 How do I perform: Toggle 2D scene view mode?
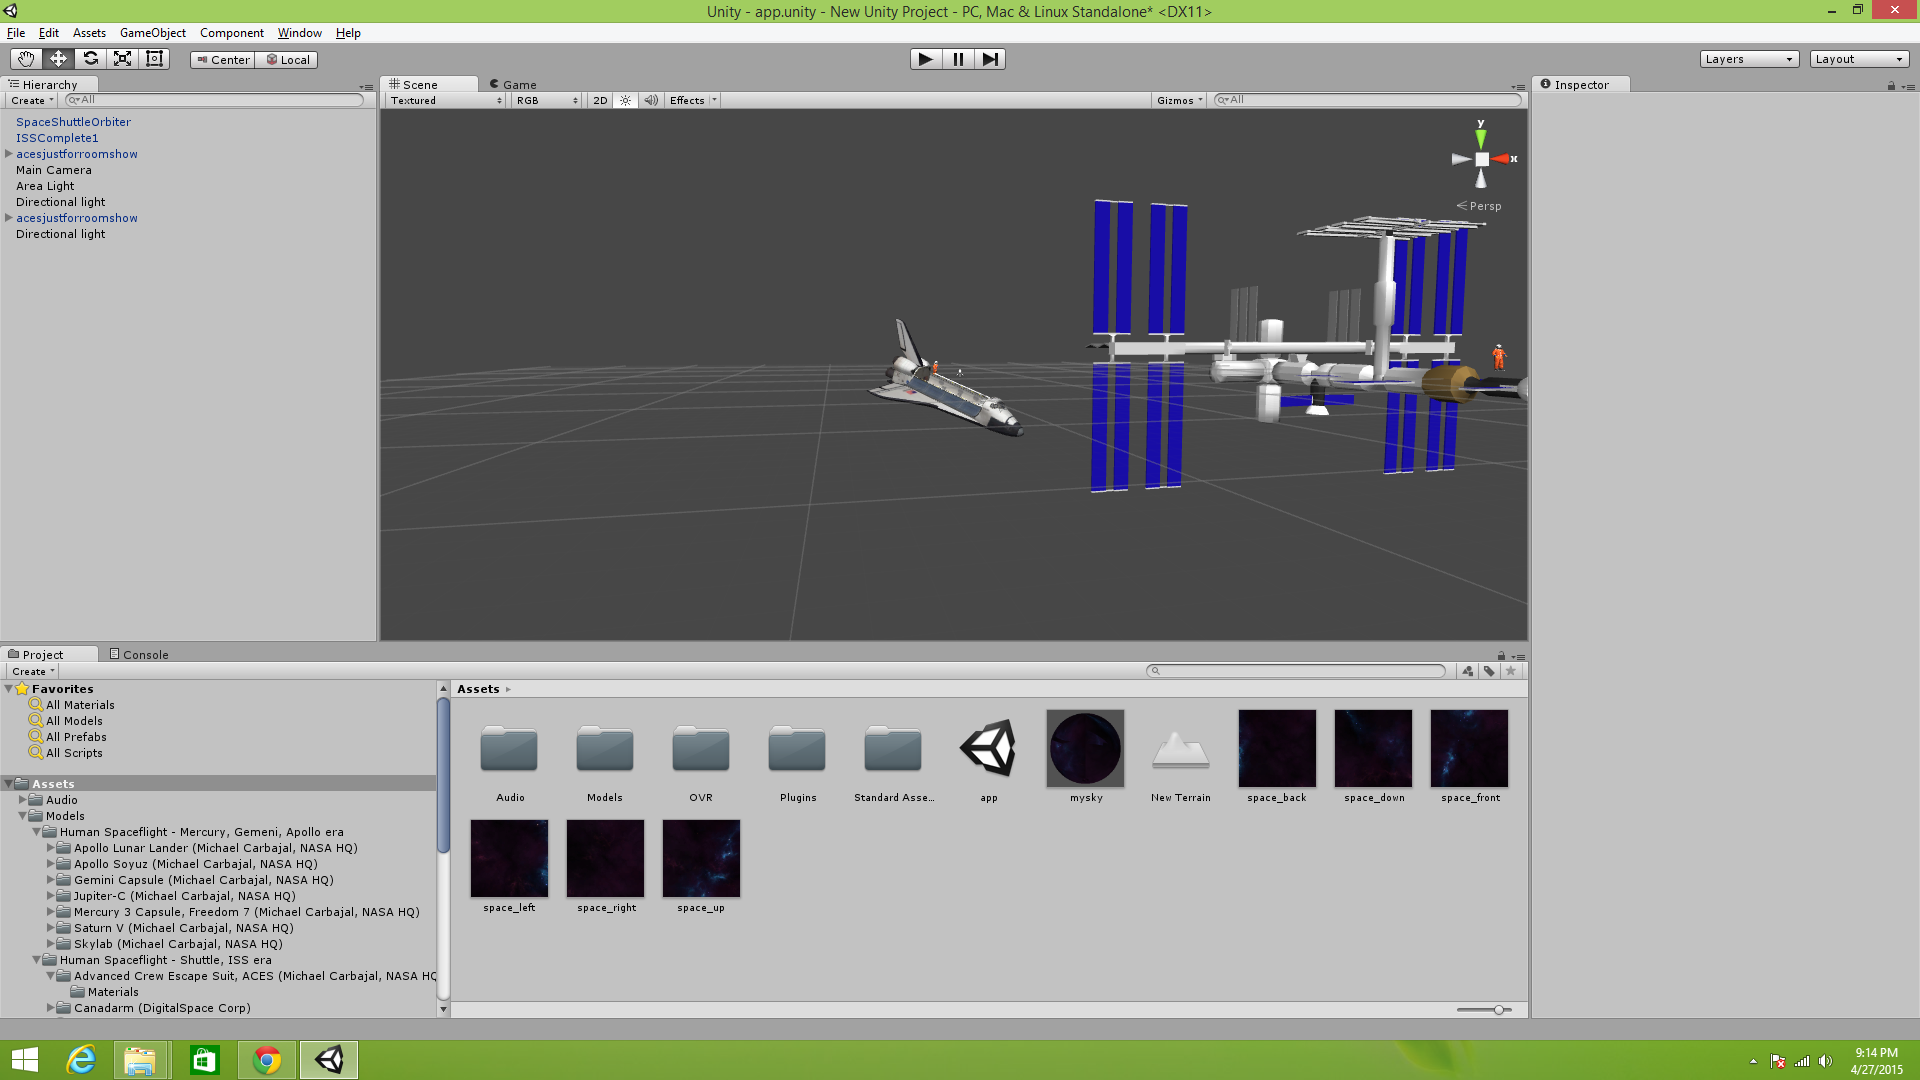click(599, 101)
